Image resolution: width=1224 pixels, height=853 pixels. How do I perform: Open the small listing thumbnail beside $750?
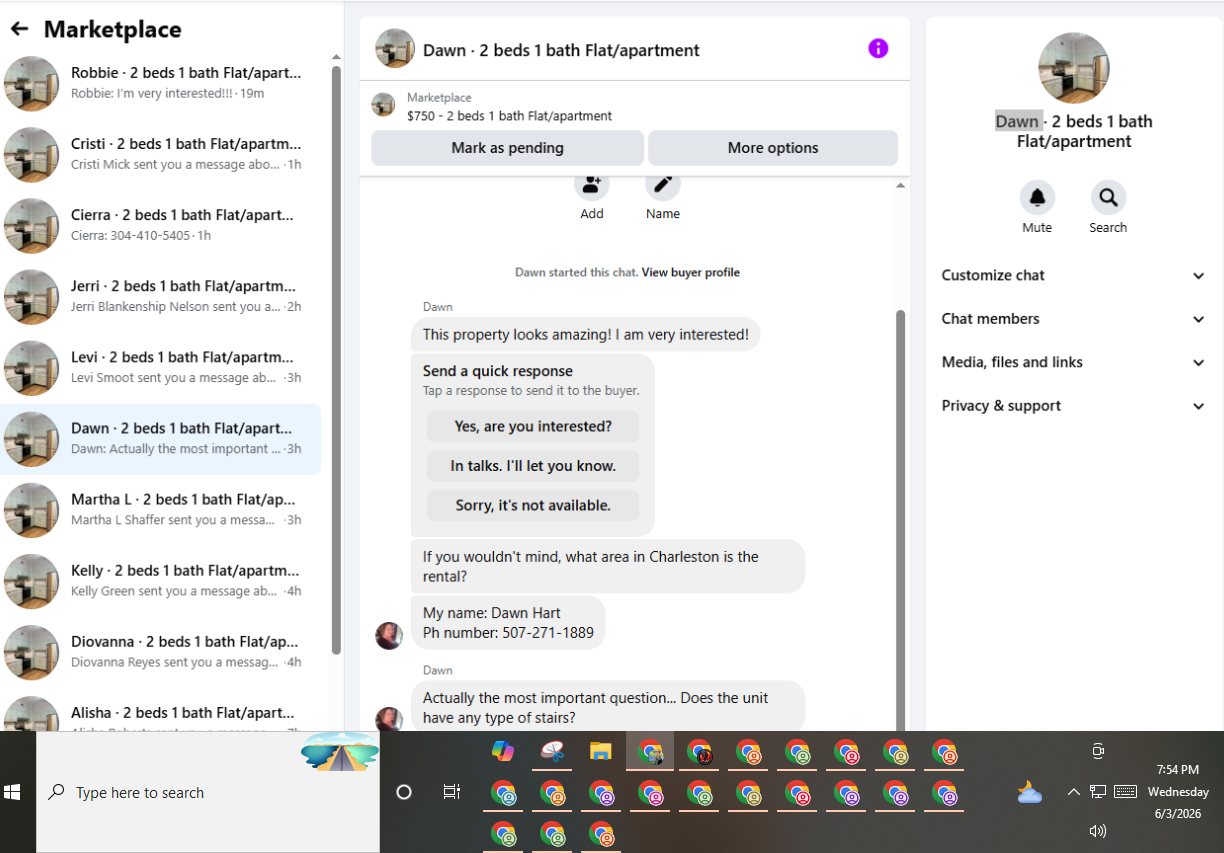pos(383,105)
